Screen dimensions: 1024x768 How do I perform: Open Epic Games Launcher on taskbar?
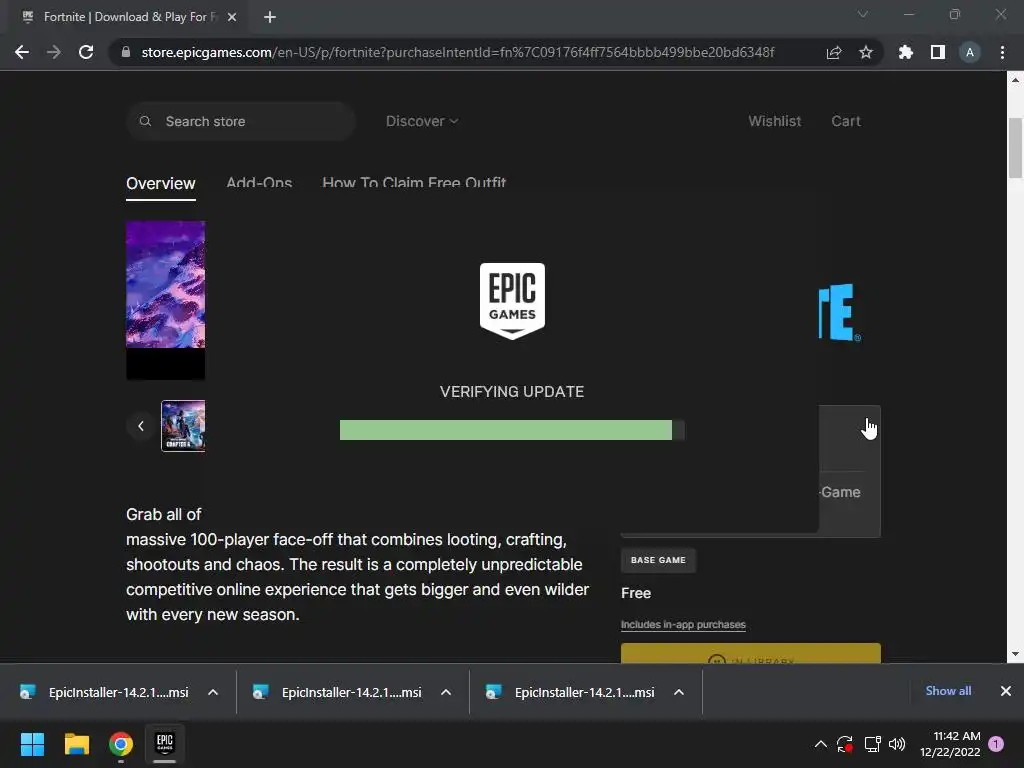point(165,744)
